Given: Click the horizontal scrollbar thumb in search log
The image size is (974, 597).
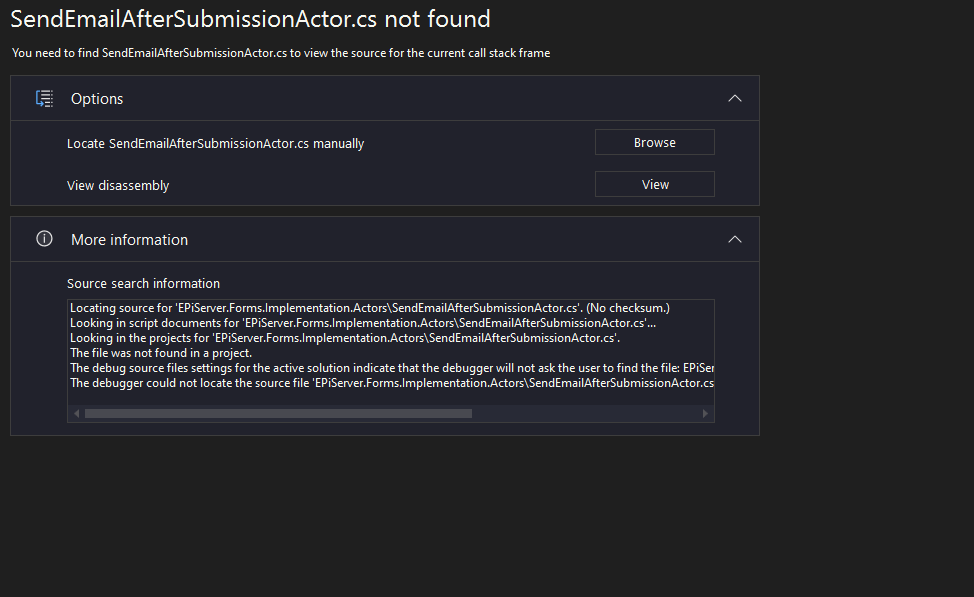Looking at the screenshot, I should point(278,413).
